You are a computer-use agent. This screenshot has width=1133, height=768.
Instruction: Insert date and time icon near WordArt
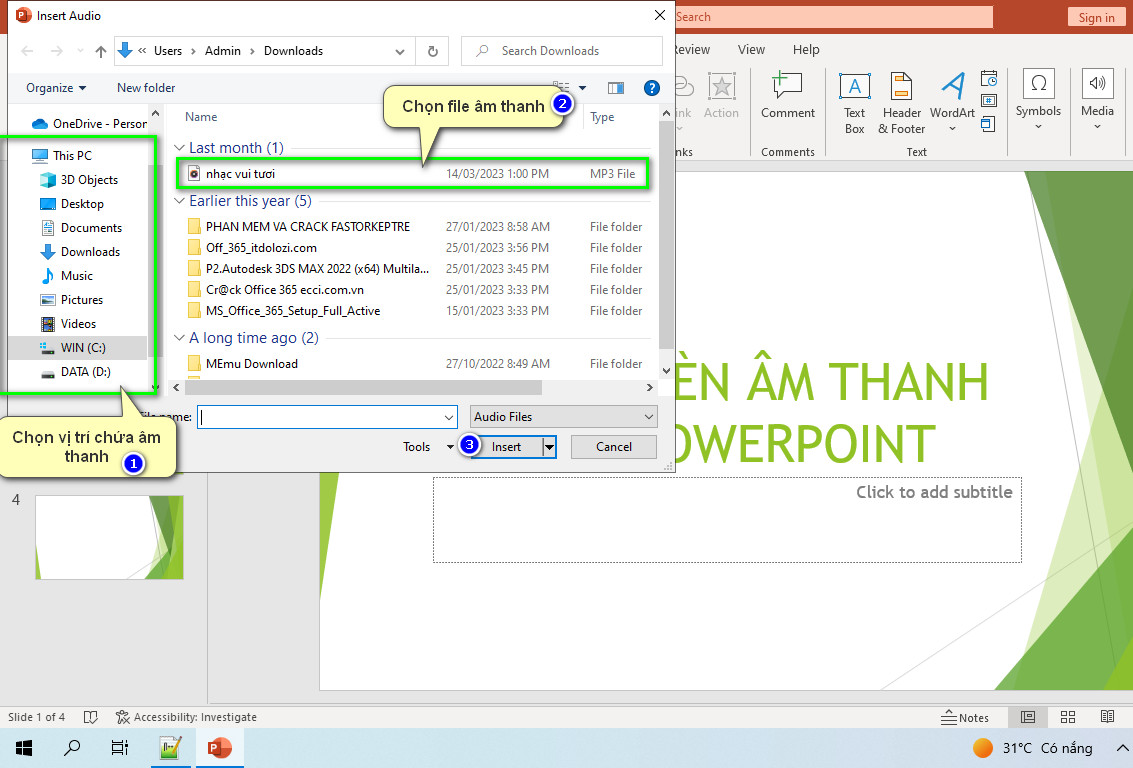pos(989,78)
